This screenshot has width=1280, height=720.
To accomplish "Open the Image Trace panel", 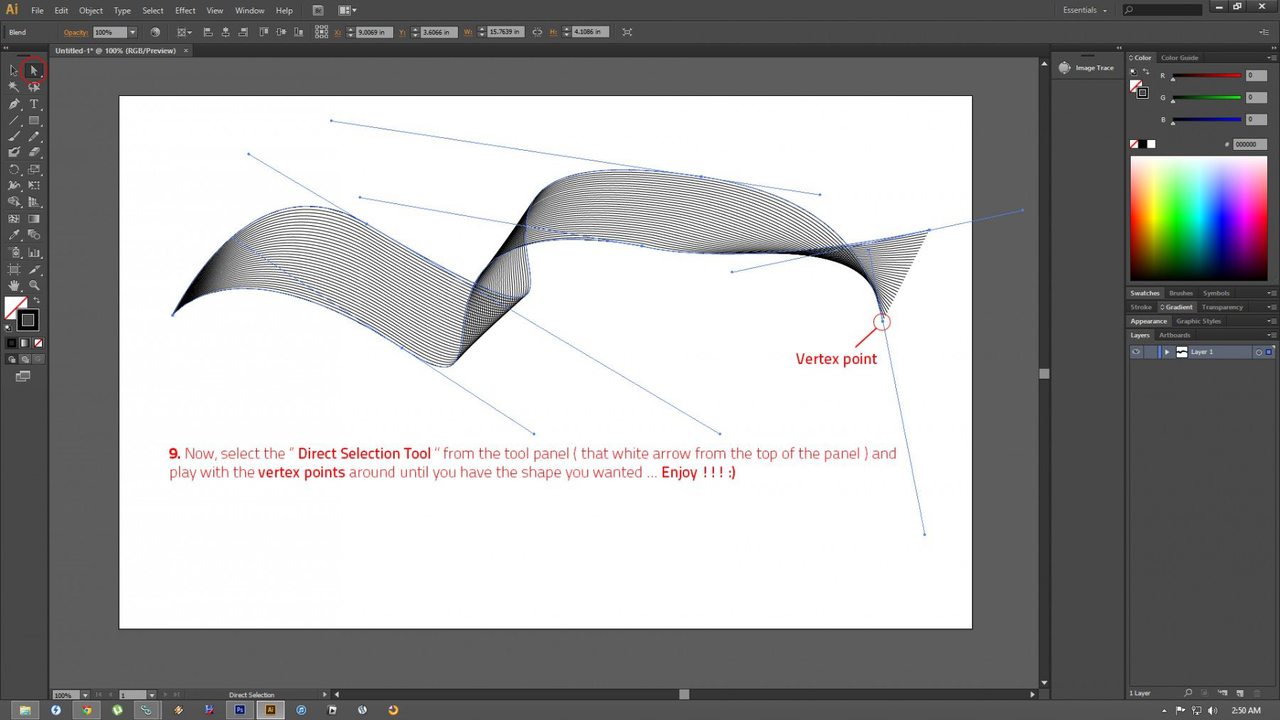I will pos(1086,68).
